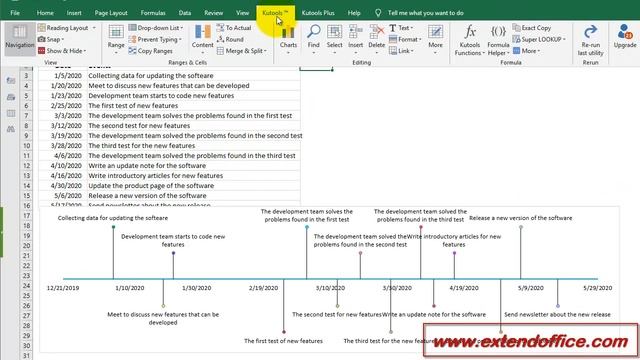This screenshot has width=640, height=360.
Task: Switch to the Home tab
Action: 45,13
